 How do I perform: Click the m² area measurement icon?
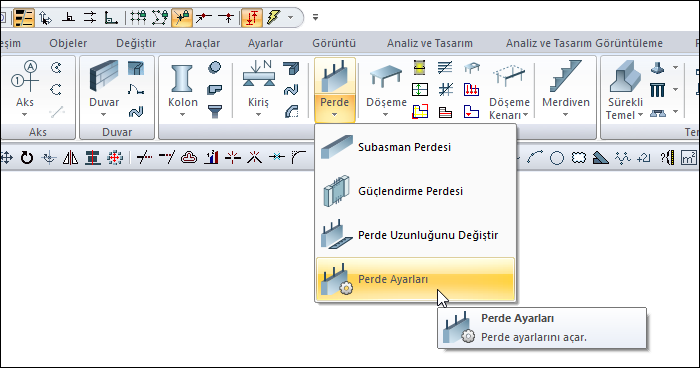688,158
